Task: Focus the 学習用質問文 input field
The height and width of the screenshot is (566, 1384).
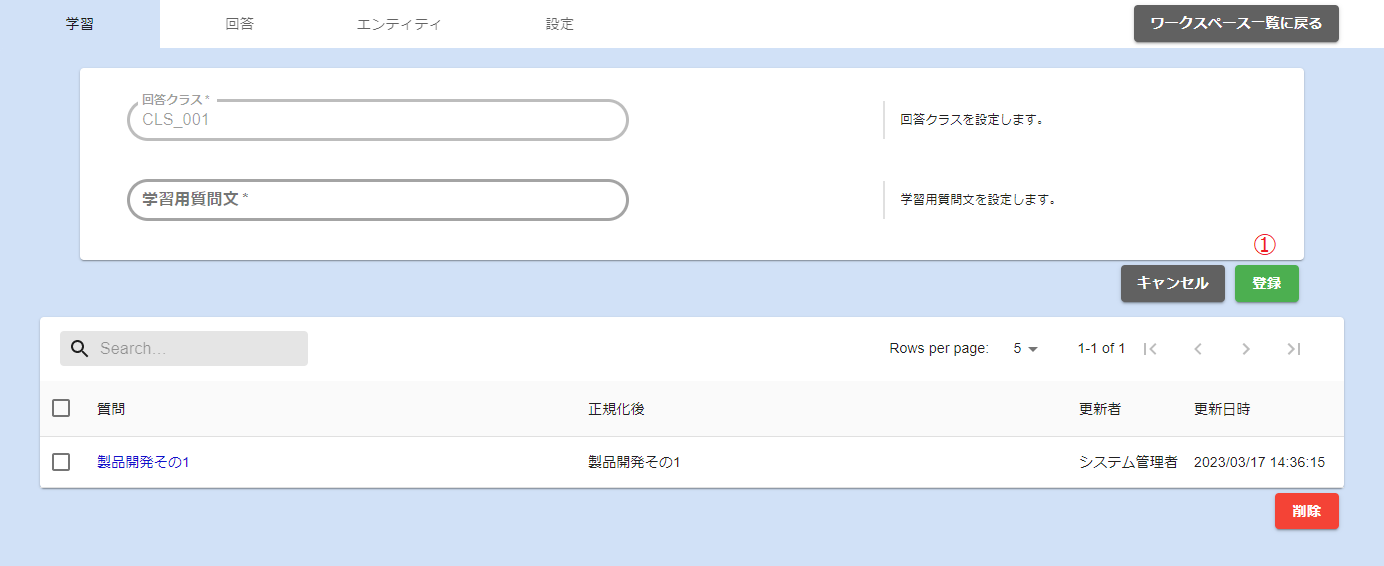Action: [378, 200]
